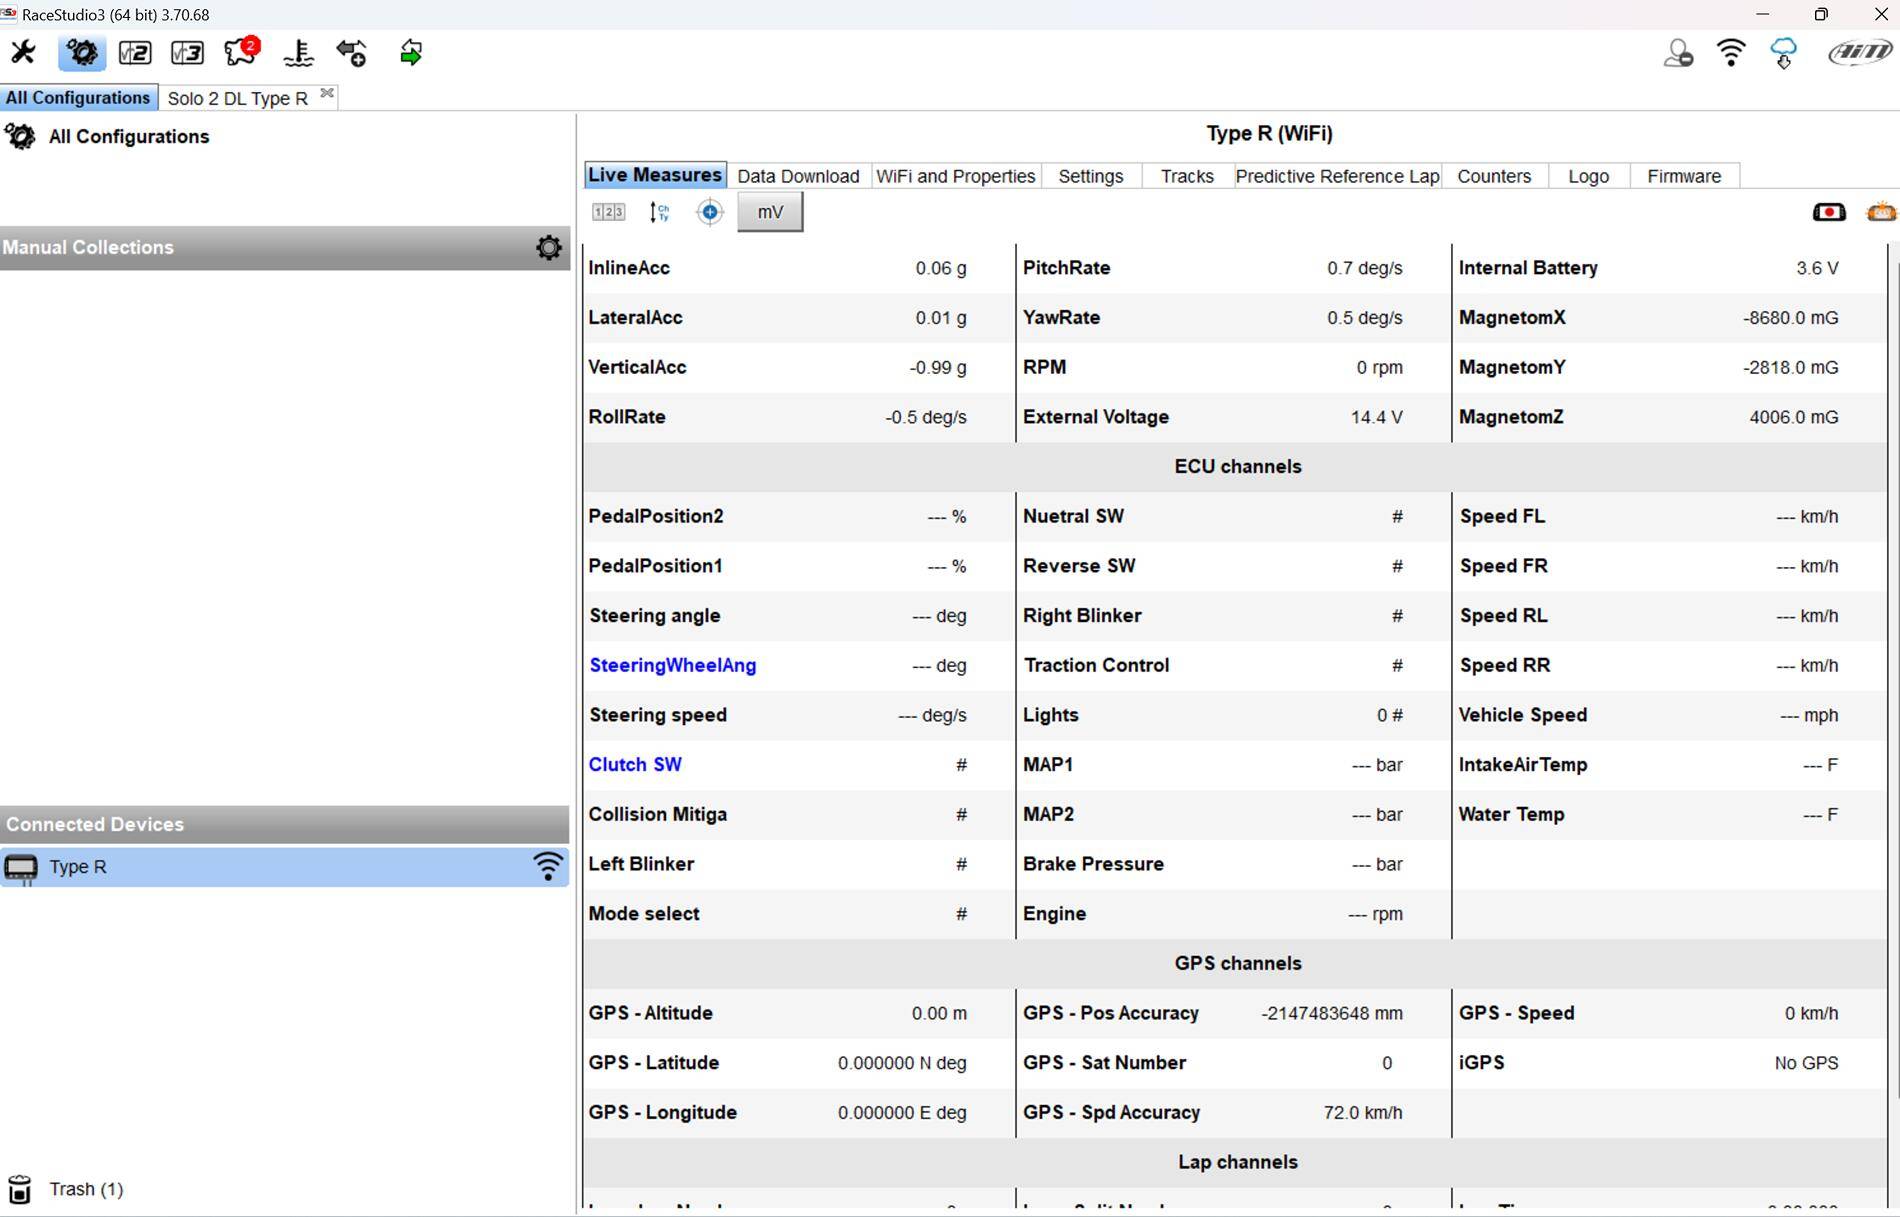Open the wrench Preferences icon
The width and height of the screenshot is (1900, 1217).
pyautogui.click(x=23, y=52)
